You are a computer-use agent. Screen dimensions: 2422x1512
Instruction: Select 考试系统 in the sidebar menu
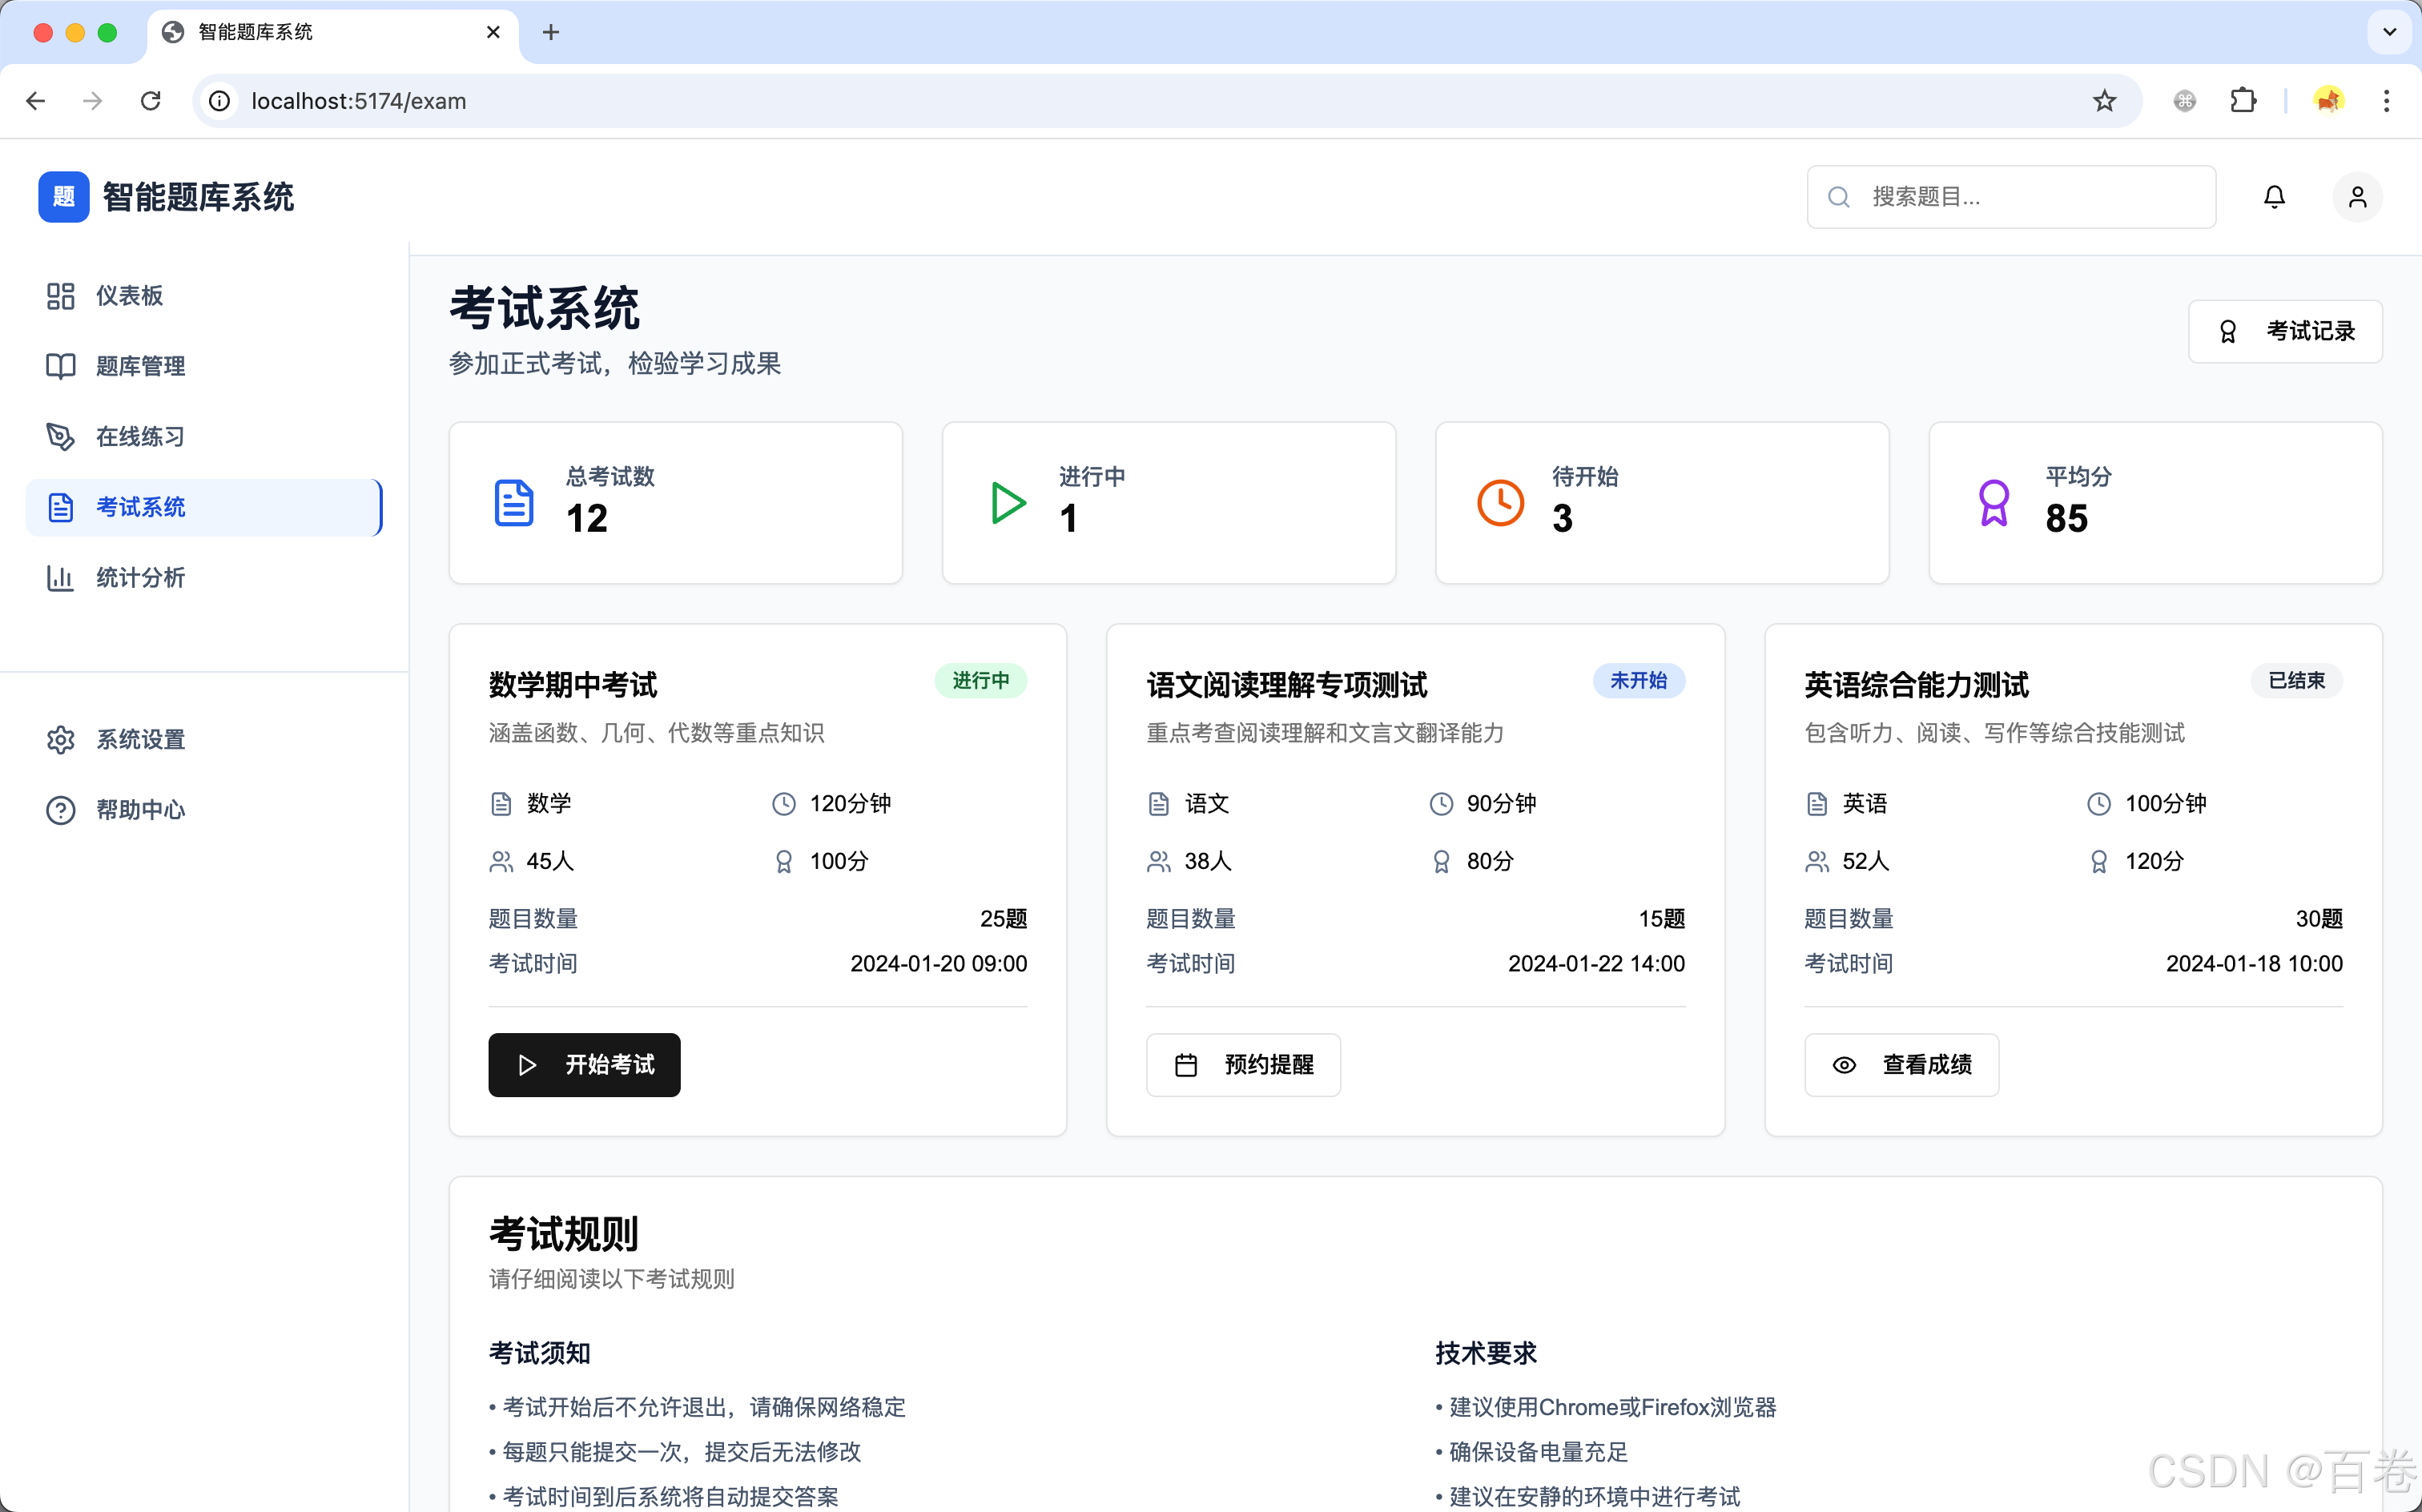pyautogui.click(x=141, y=507)
